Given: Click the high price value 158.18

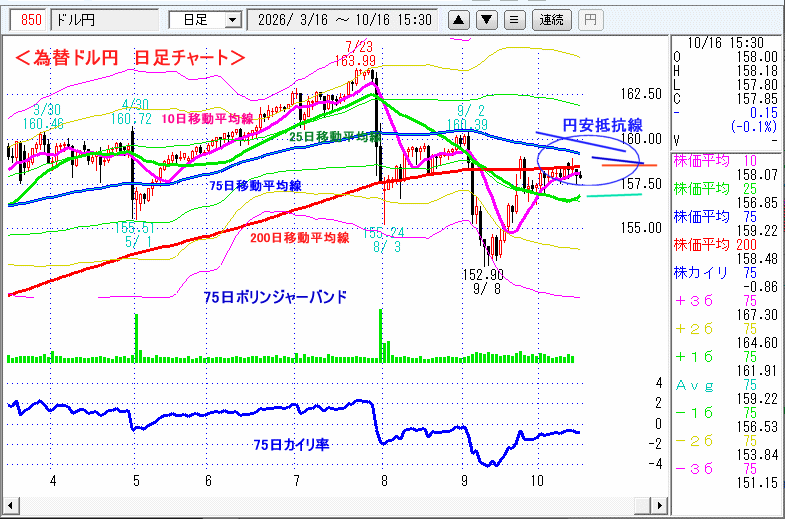Looking at the screenshot, I should tap(757, 71).
